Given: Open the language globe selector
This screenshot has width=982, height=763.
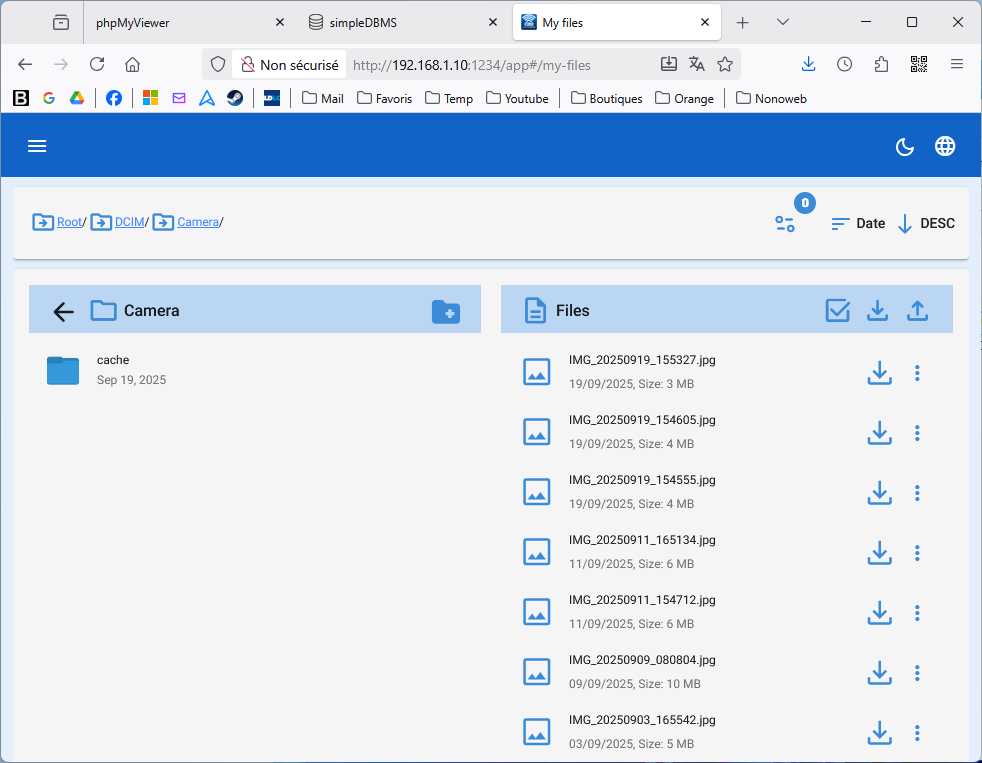Looking at the screenshot, I should (x=945, y=146).
